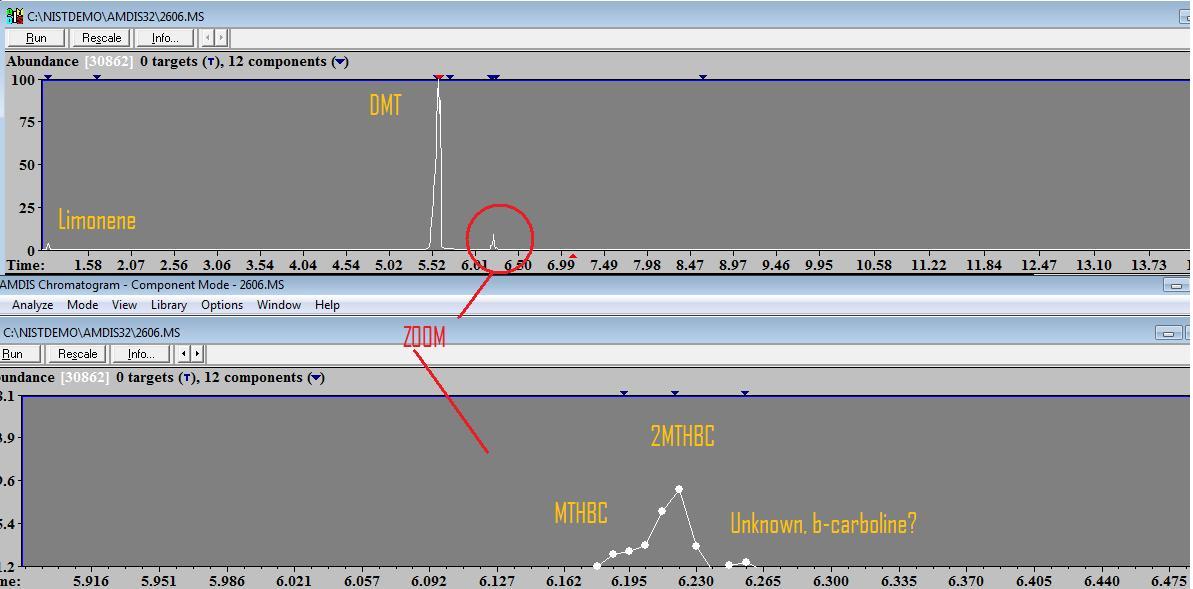Minimize the lower chromatogram child window

1166,333
